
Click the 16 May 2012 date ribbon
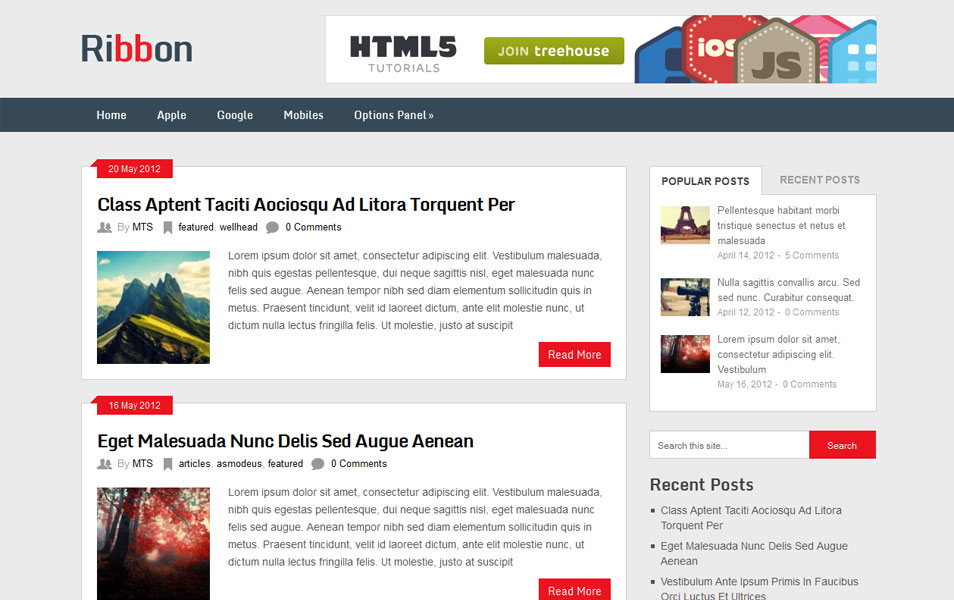tap(134, 405)
